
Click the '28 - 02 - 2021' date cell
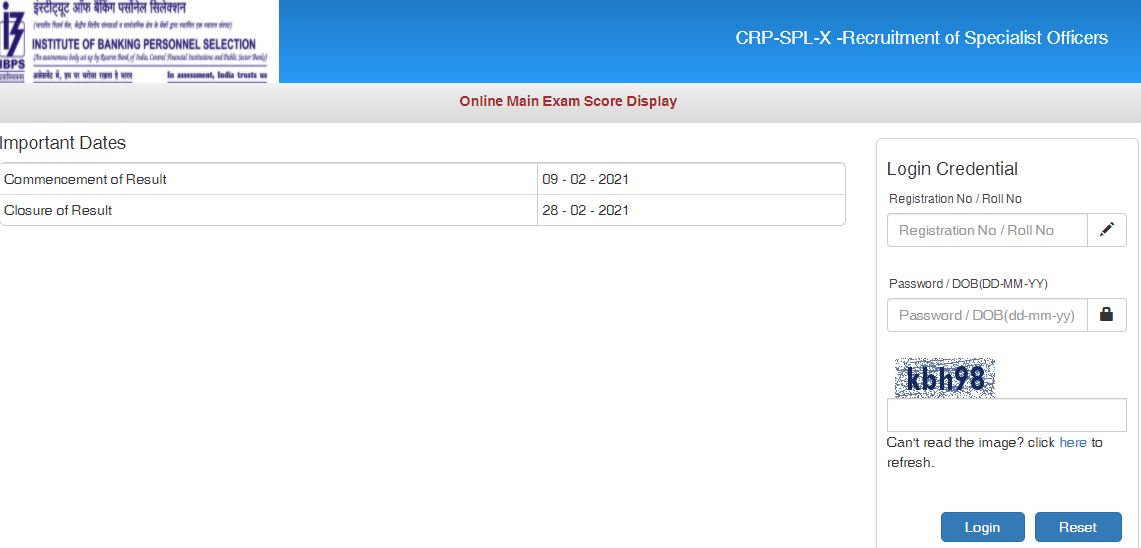(691, 210)
